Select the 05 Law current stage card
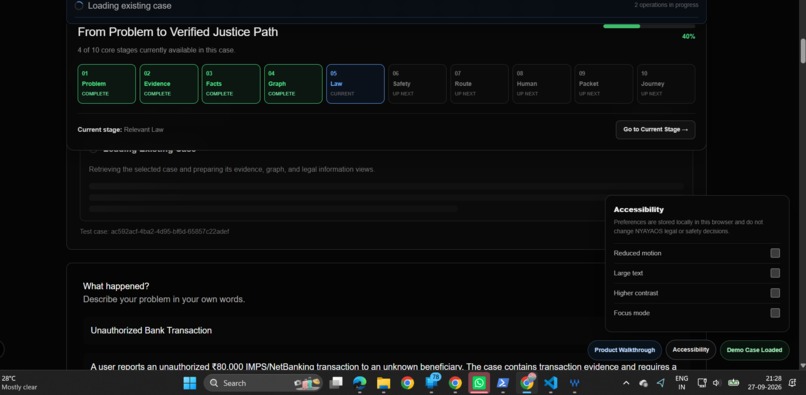The width and height of the screenshot is (806, 395). pyautogui.click(x=355, y=84)
